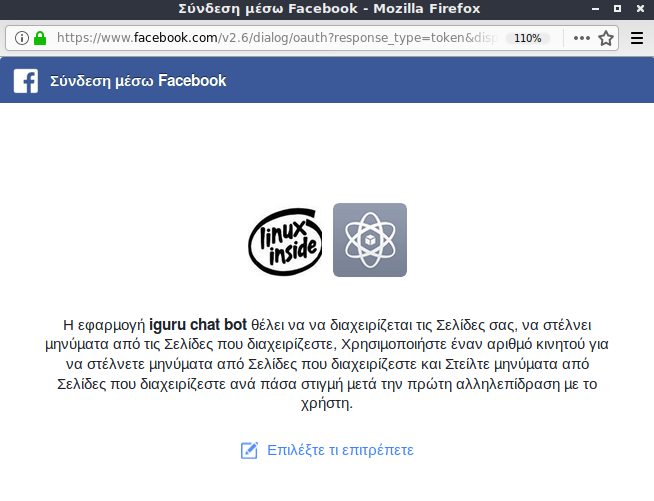The width and height of the screenshot is (654, 501).
Task: Click the green secure connection padlock
Action: [x=40, y=38]
